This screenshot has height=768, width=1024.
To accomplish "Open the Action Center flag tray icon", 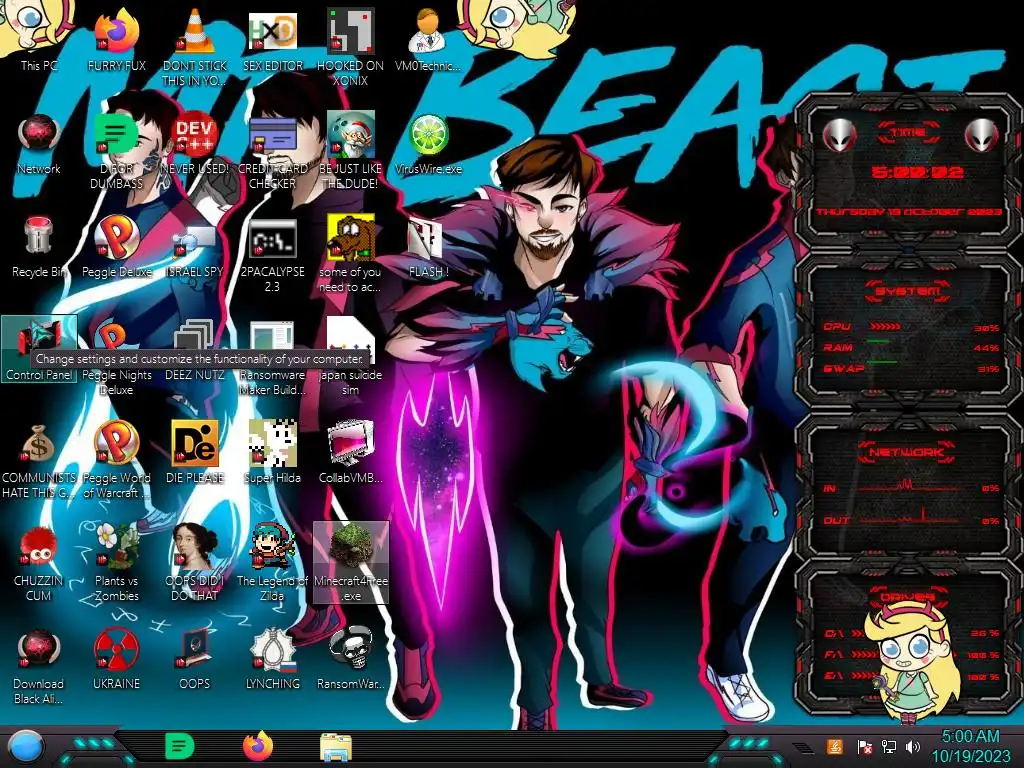I will 864,746.
